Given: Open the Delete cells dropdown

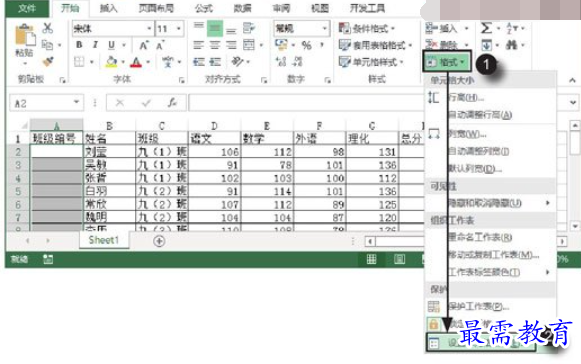Looking at the screenshot, I should pyautogui.click(x=446, y=45).
